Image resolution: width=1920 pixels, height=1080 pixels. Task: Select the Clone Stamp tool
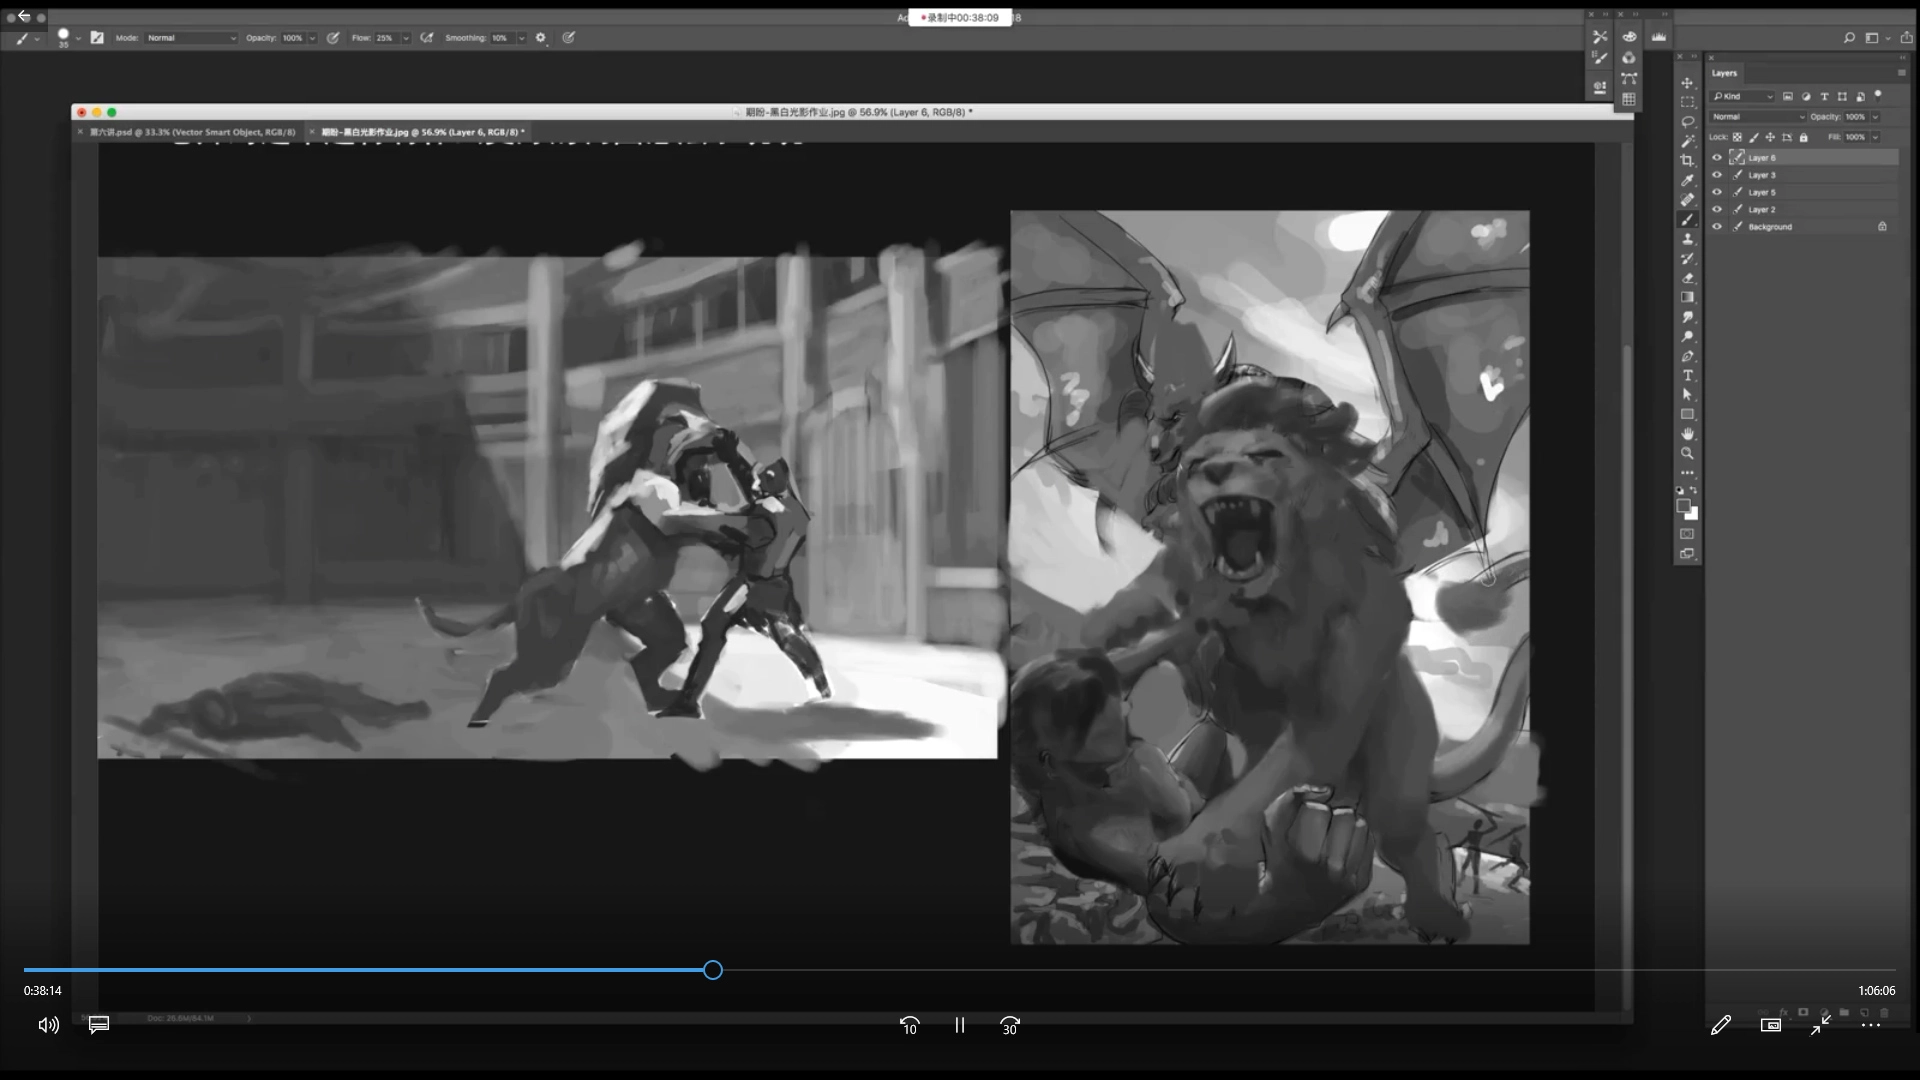click(1687, 239)
